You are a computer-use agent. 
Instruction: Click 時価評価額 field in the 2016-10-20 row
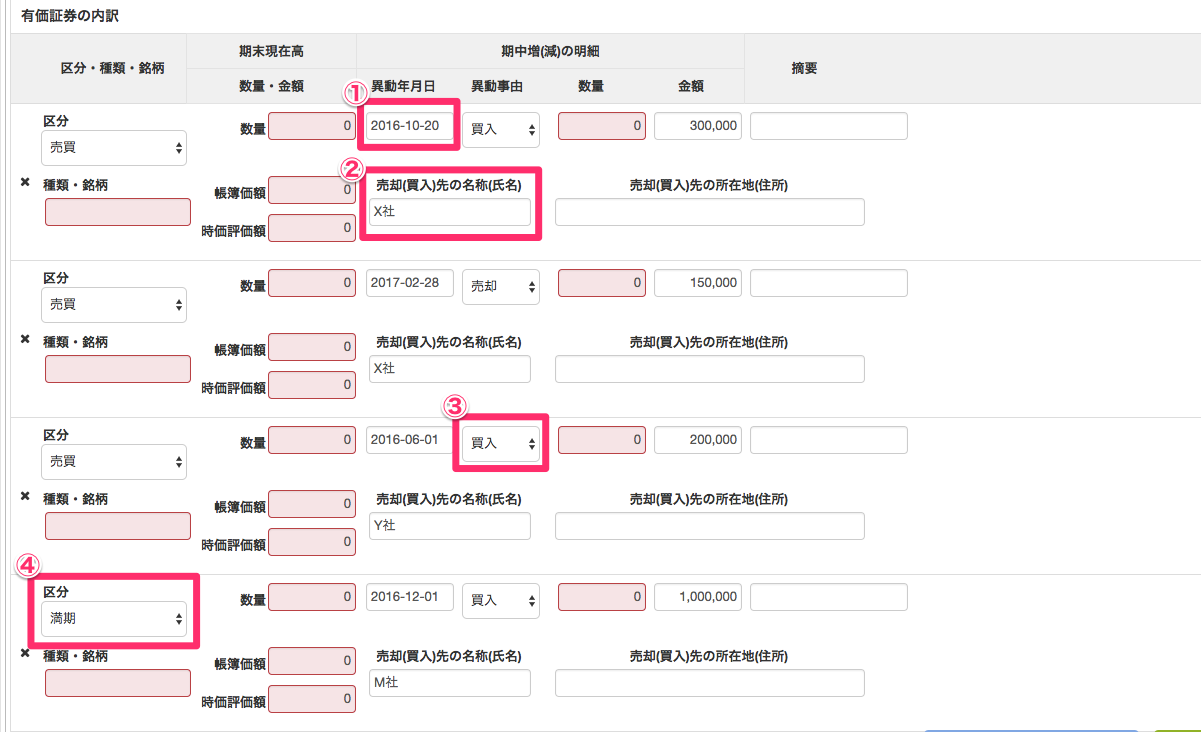[312, 228]
